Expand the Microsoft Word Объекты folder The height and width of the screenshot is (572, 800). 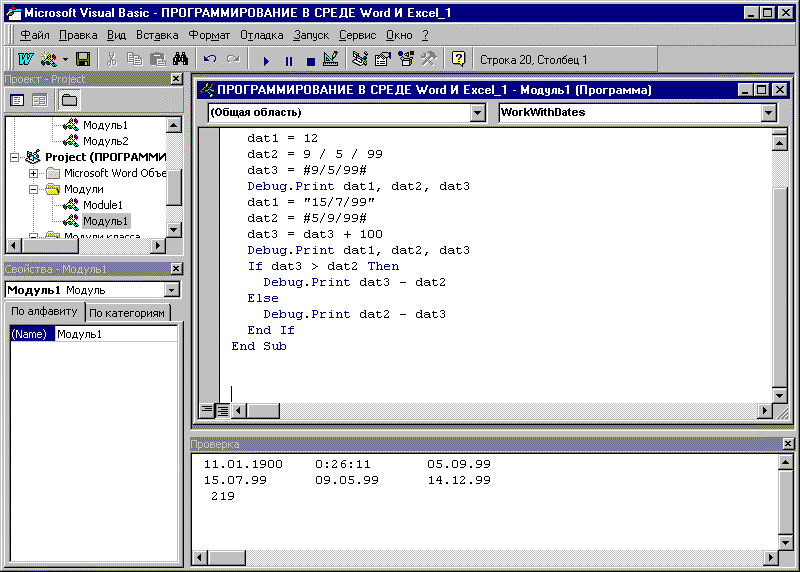[x=33, y=173]
